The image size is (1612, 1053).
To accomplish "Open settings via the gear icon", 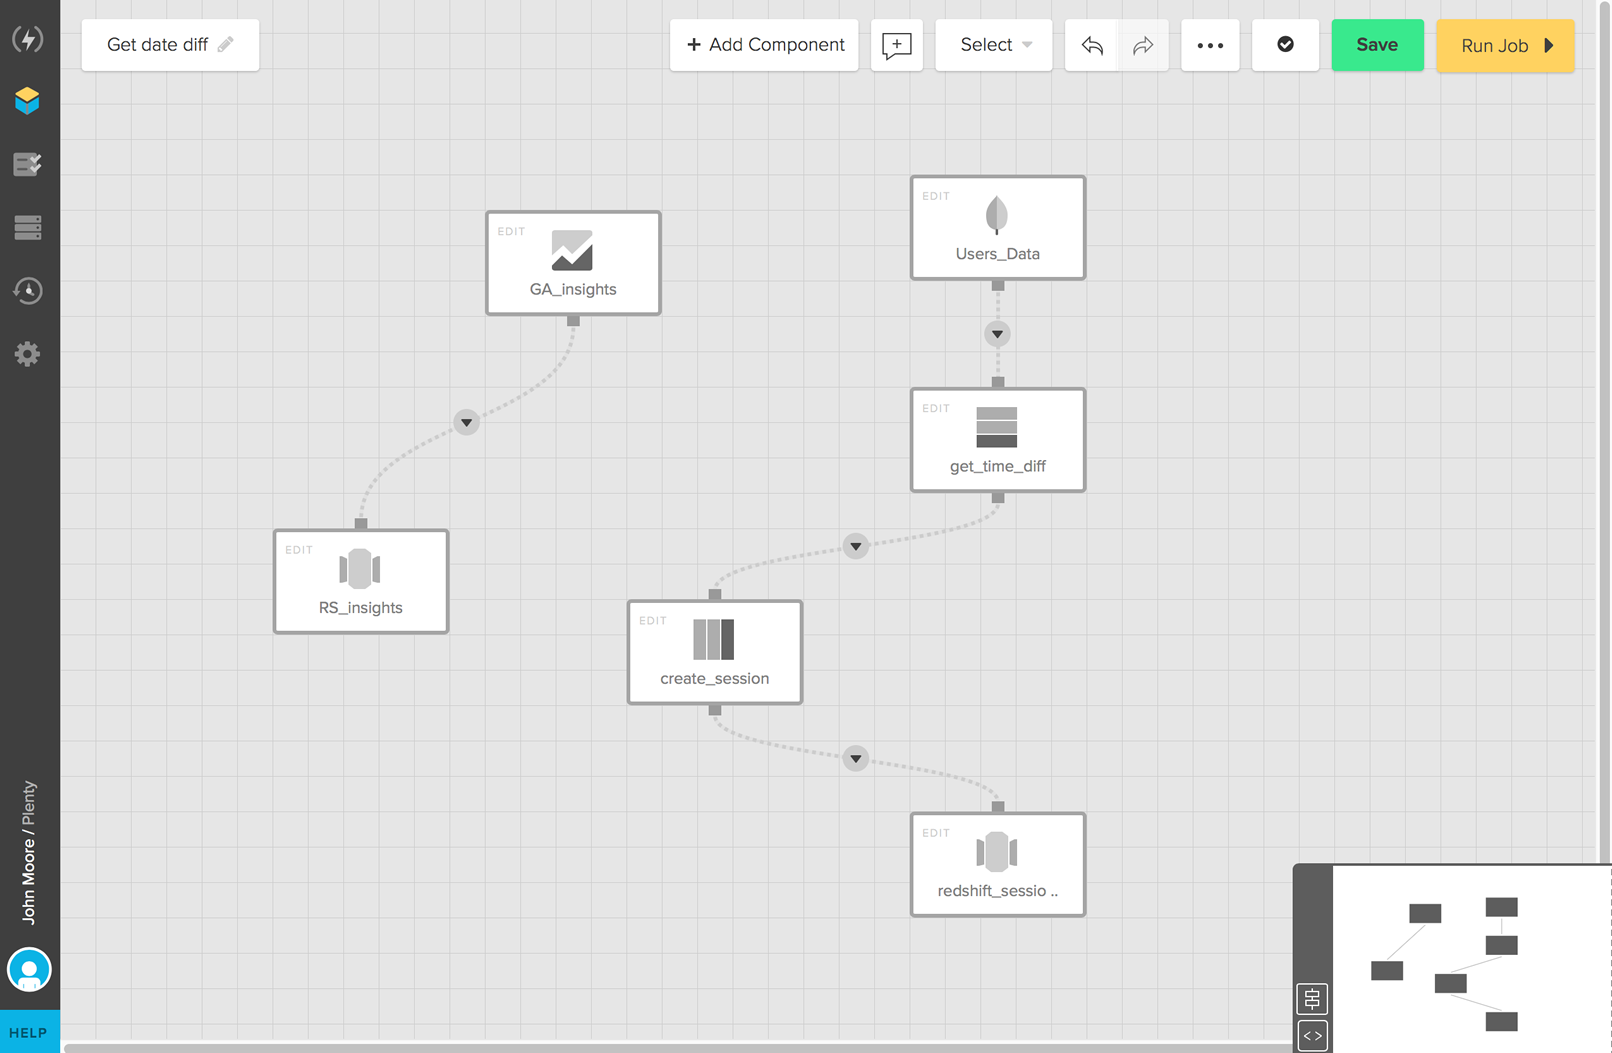I will click(x=28, y=353).
